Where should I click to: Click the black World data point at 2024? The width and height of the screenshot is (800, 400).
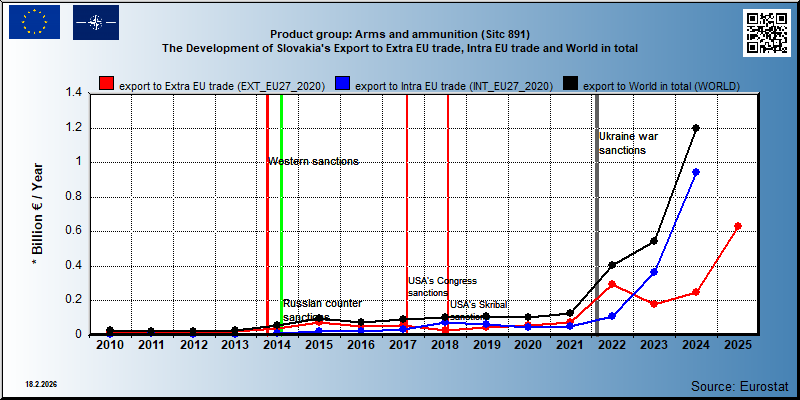[x=695, y=128]
